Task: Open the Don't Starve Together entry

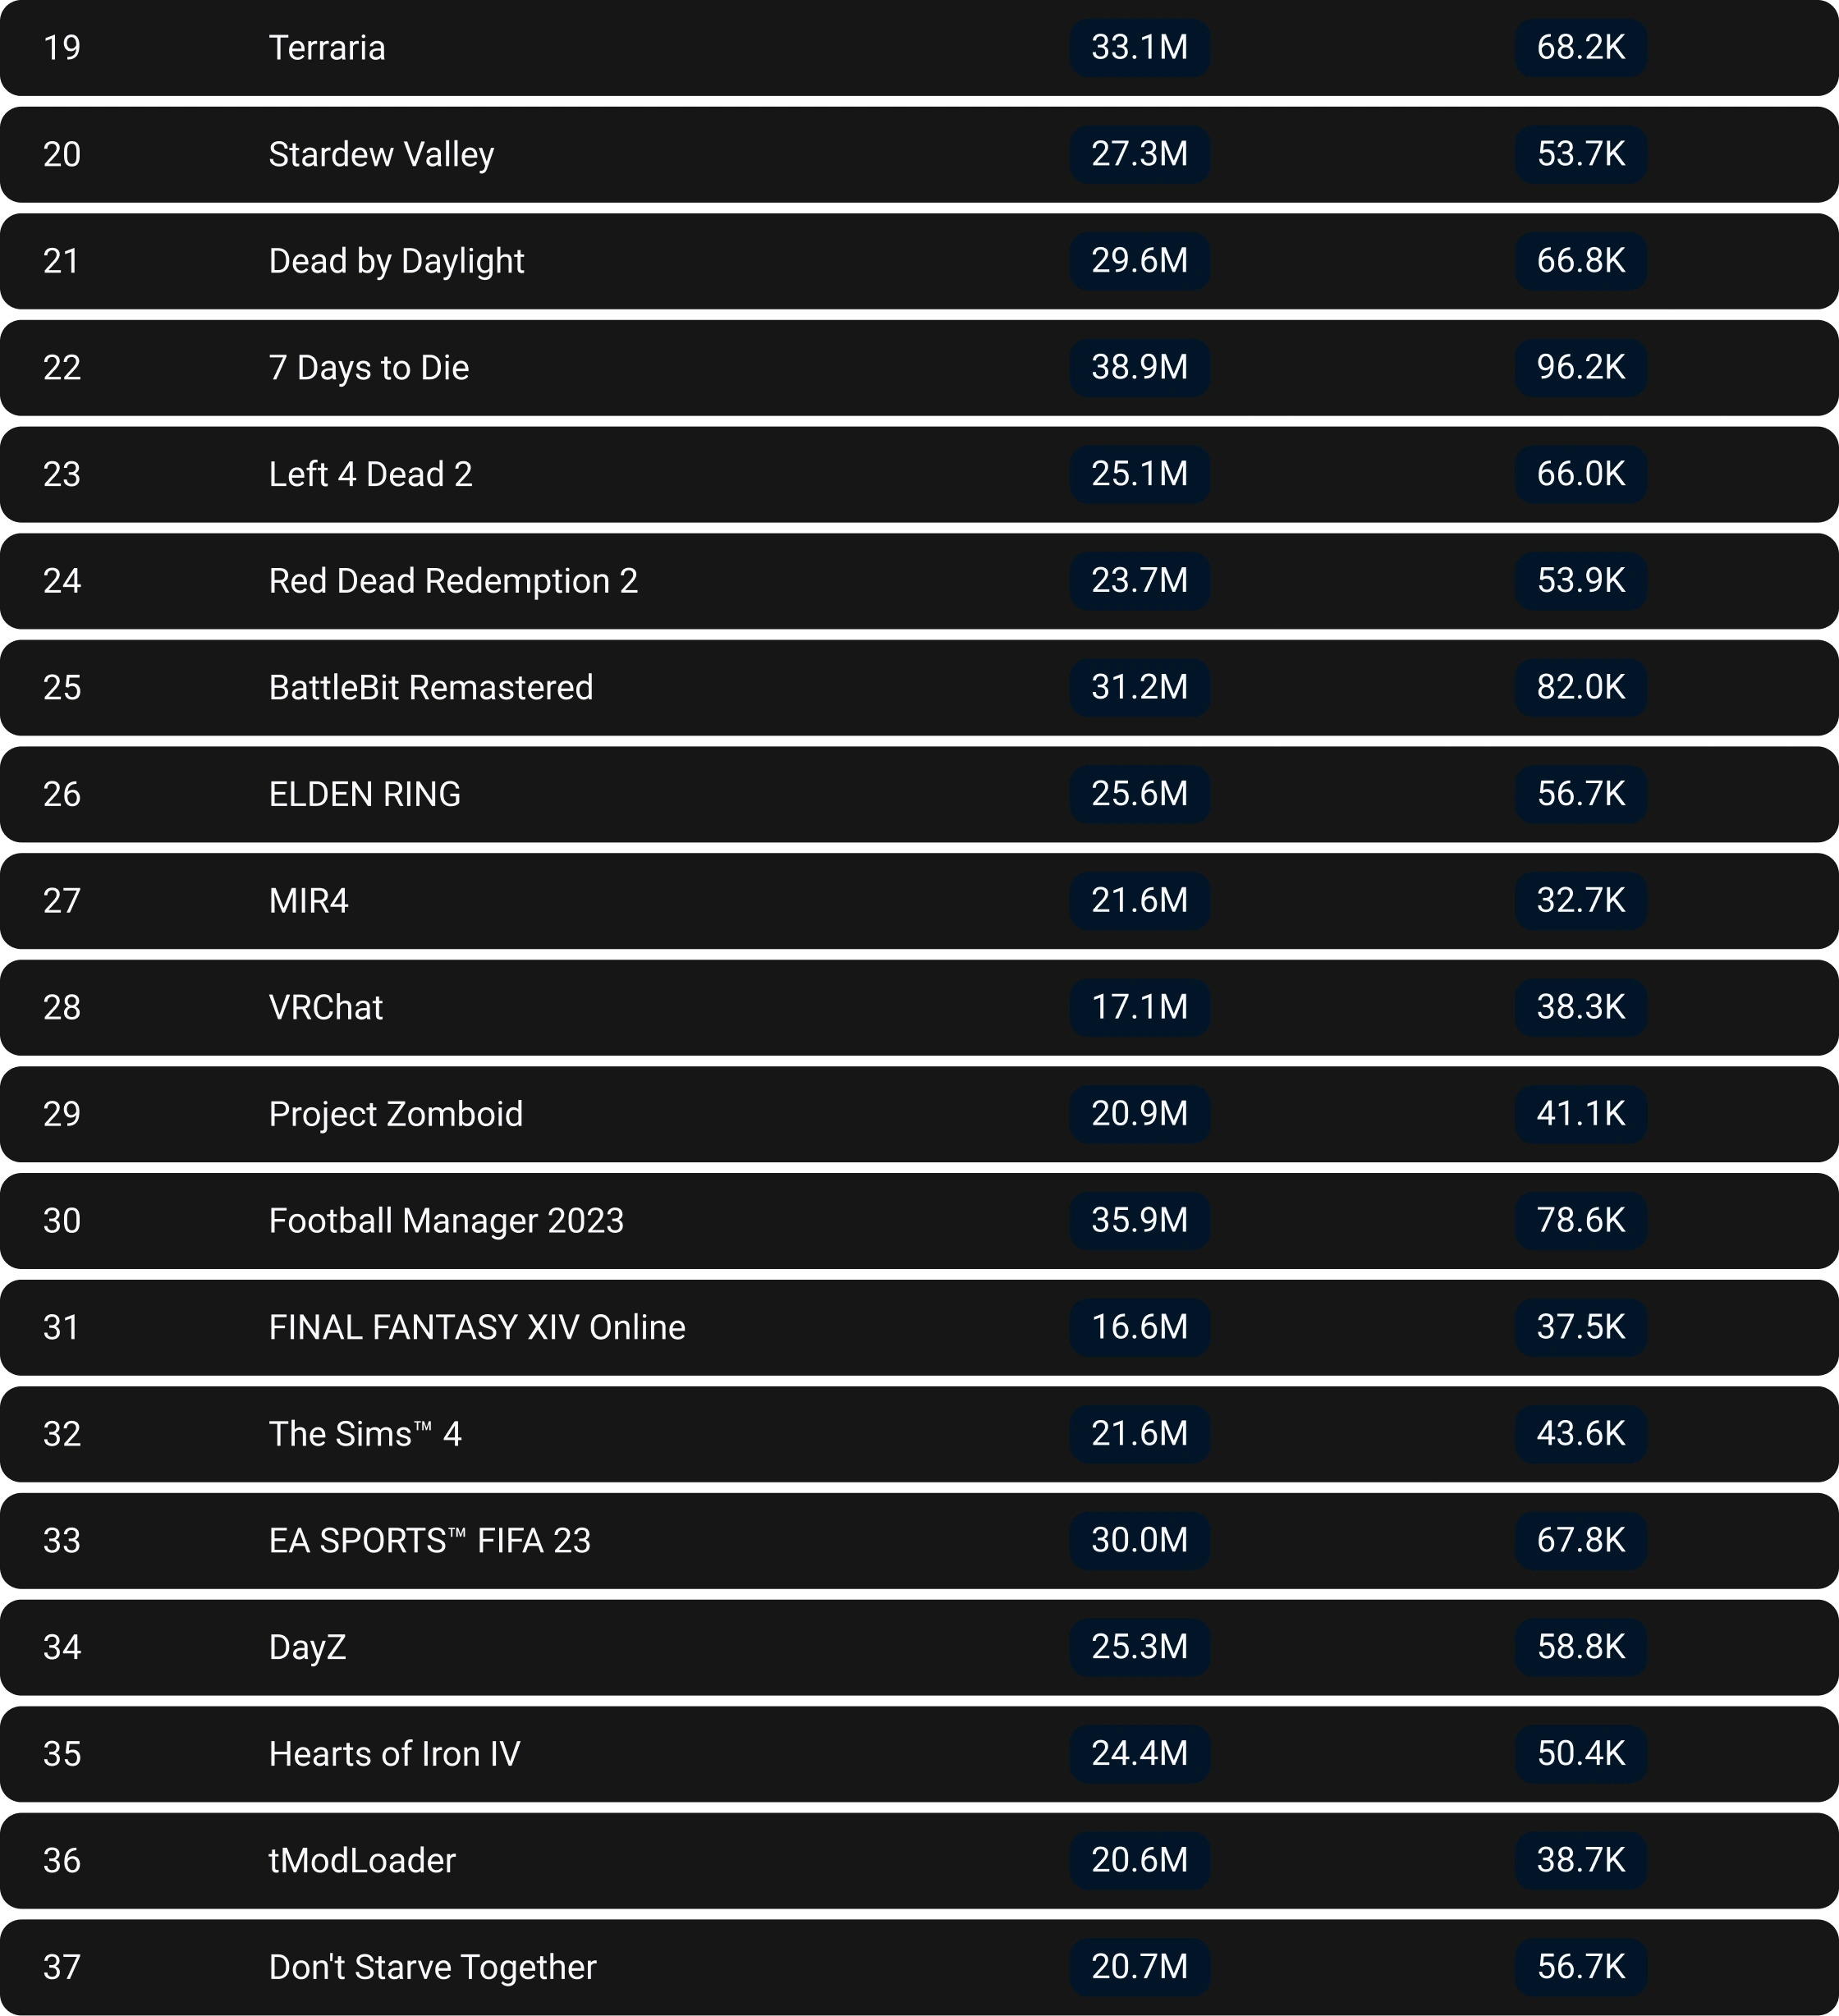Action: pyautogui.click(x=432, y=1967)
